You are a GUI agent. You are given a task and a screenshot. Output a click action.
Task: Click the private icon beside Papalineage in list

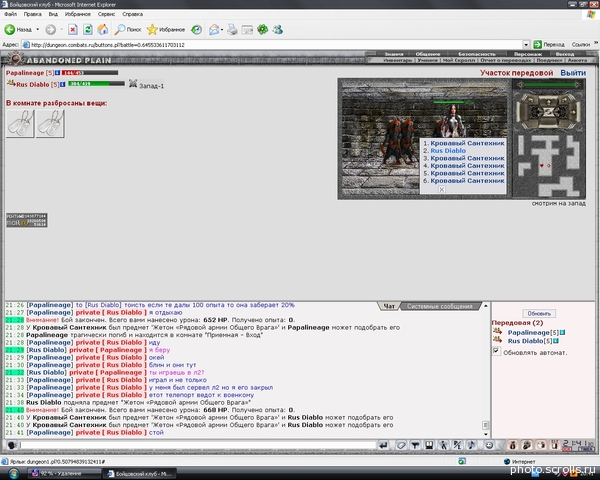click(x=497, y=331)
